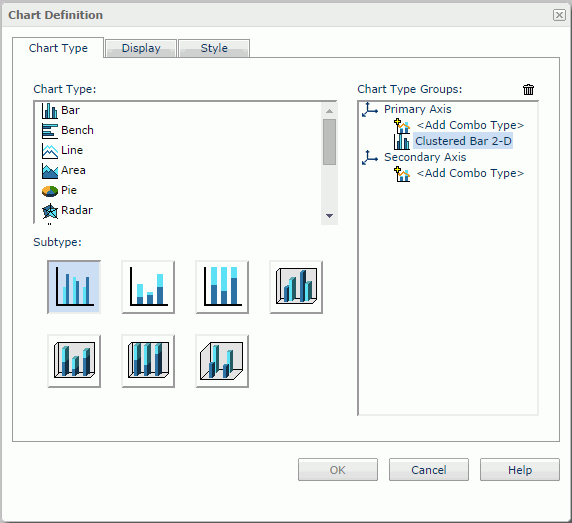Select Secondary Axis tree node

pos(425,157)
